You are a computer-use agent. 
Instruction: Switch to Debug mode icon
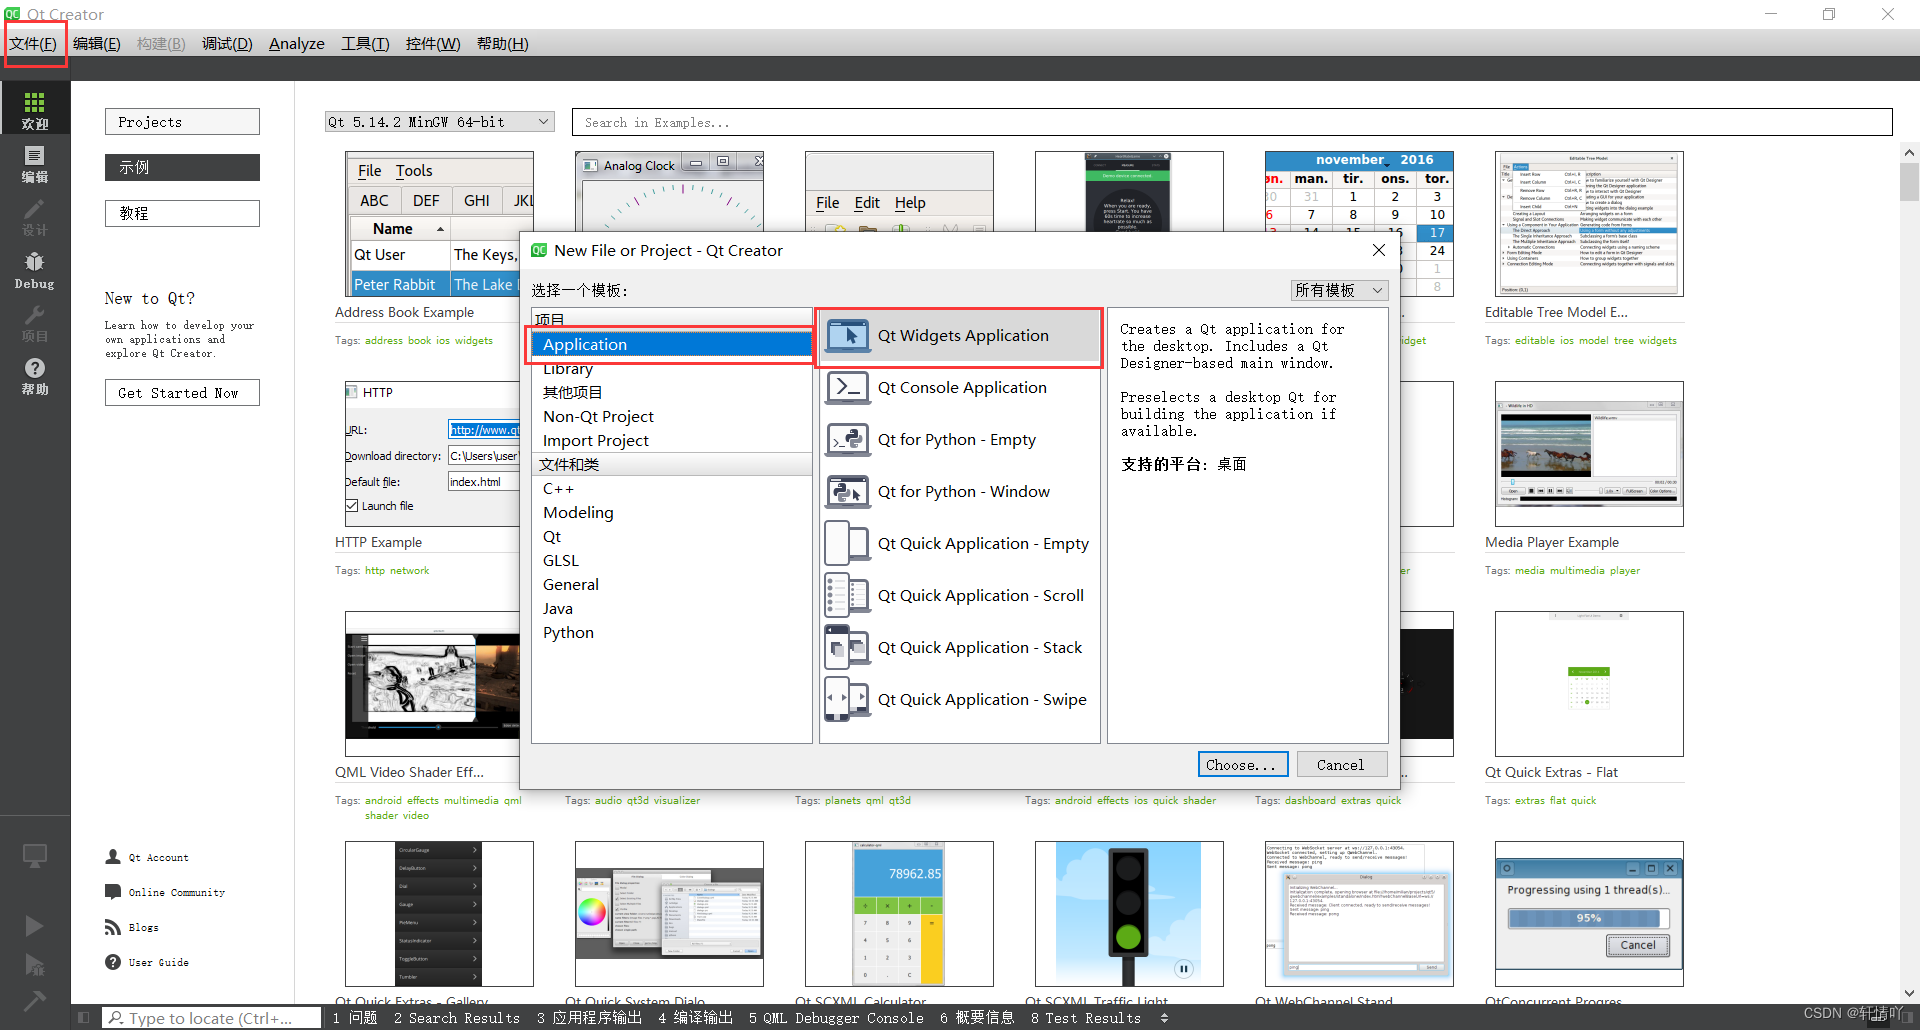(x=34, y=270)
